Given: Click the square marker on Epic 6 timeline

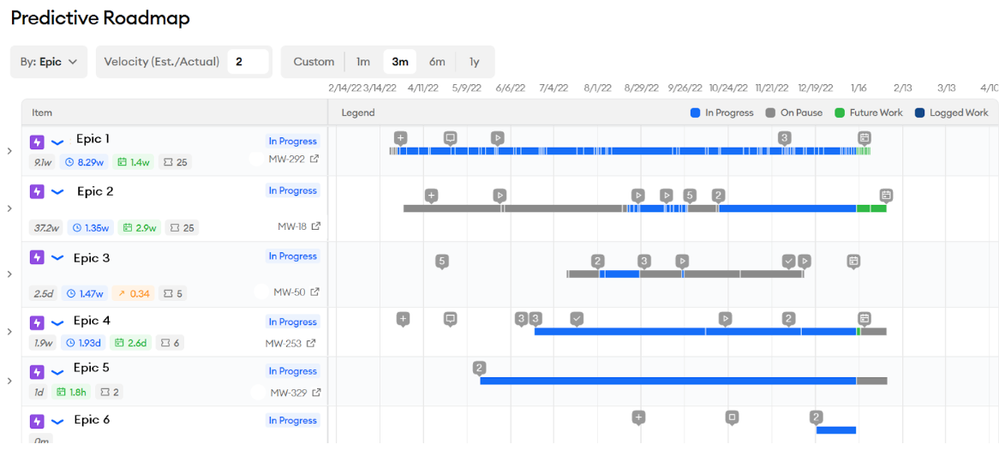Looking at the screenshot, I should [732, 417].
